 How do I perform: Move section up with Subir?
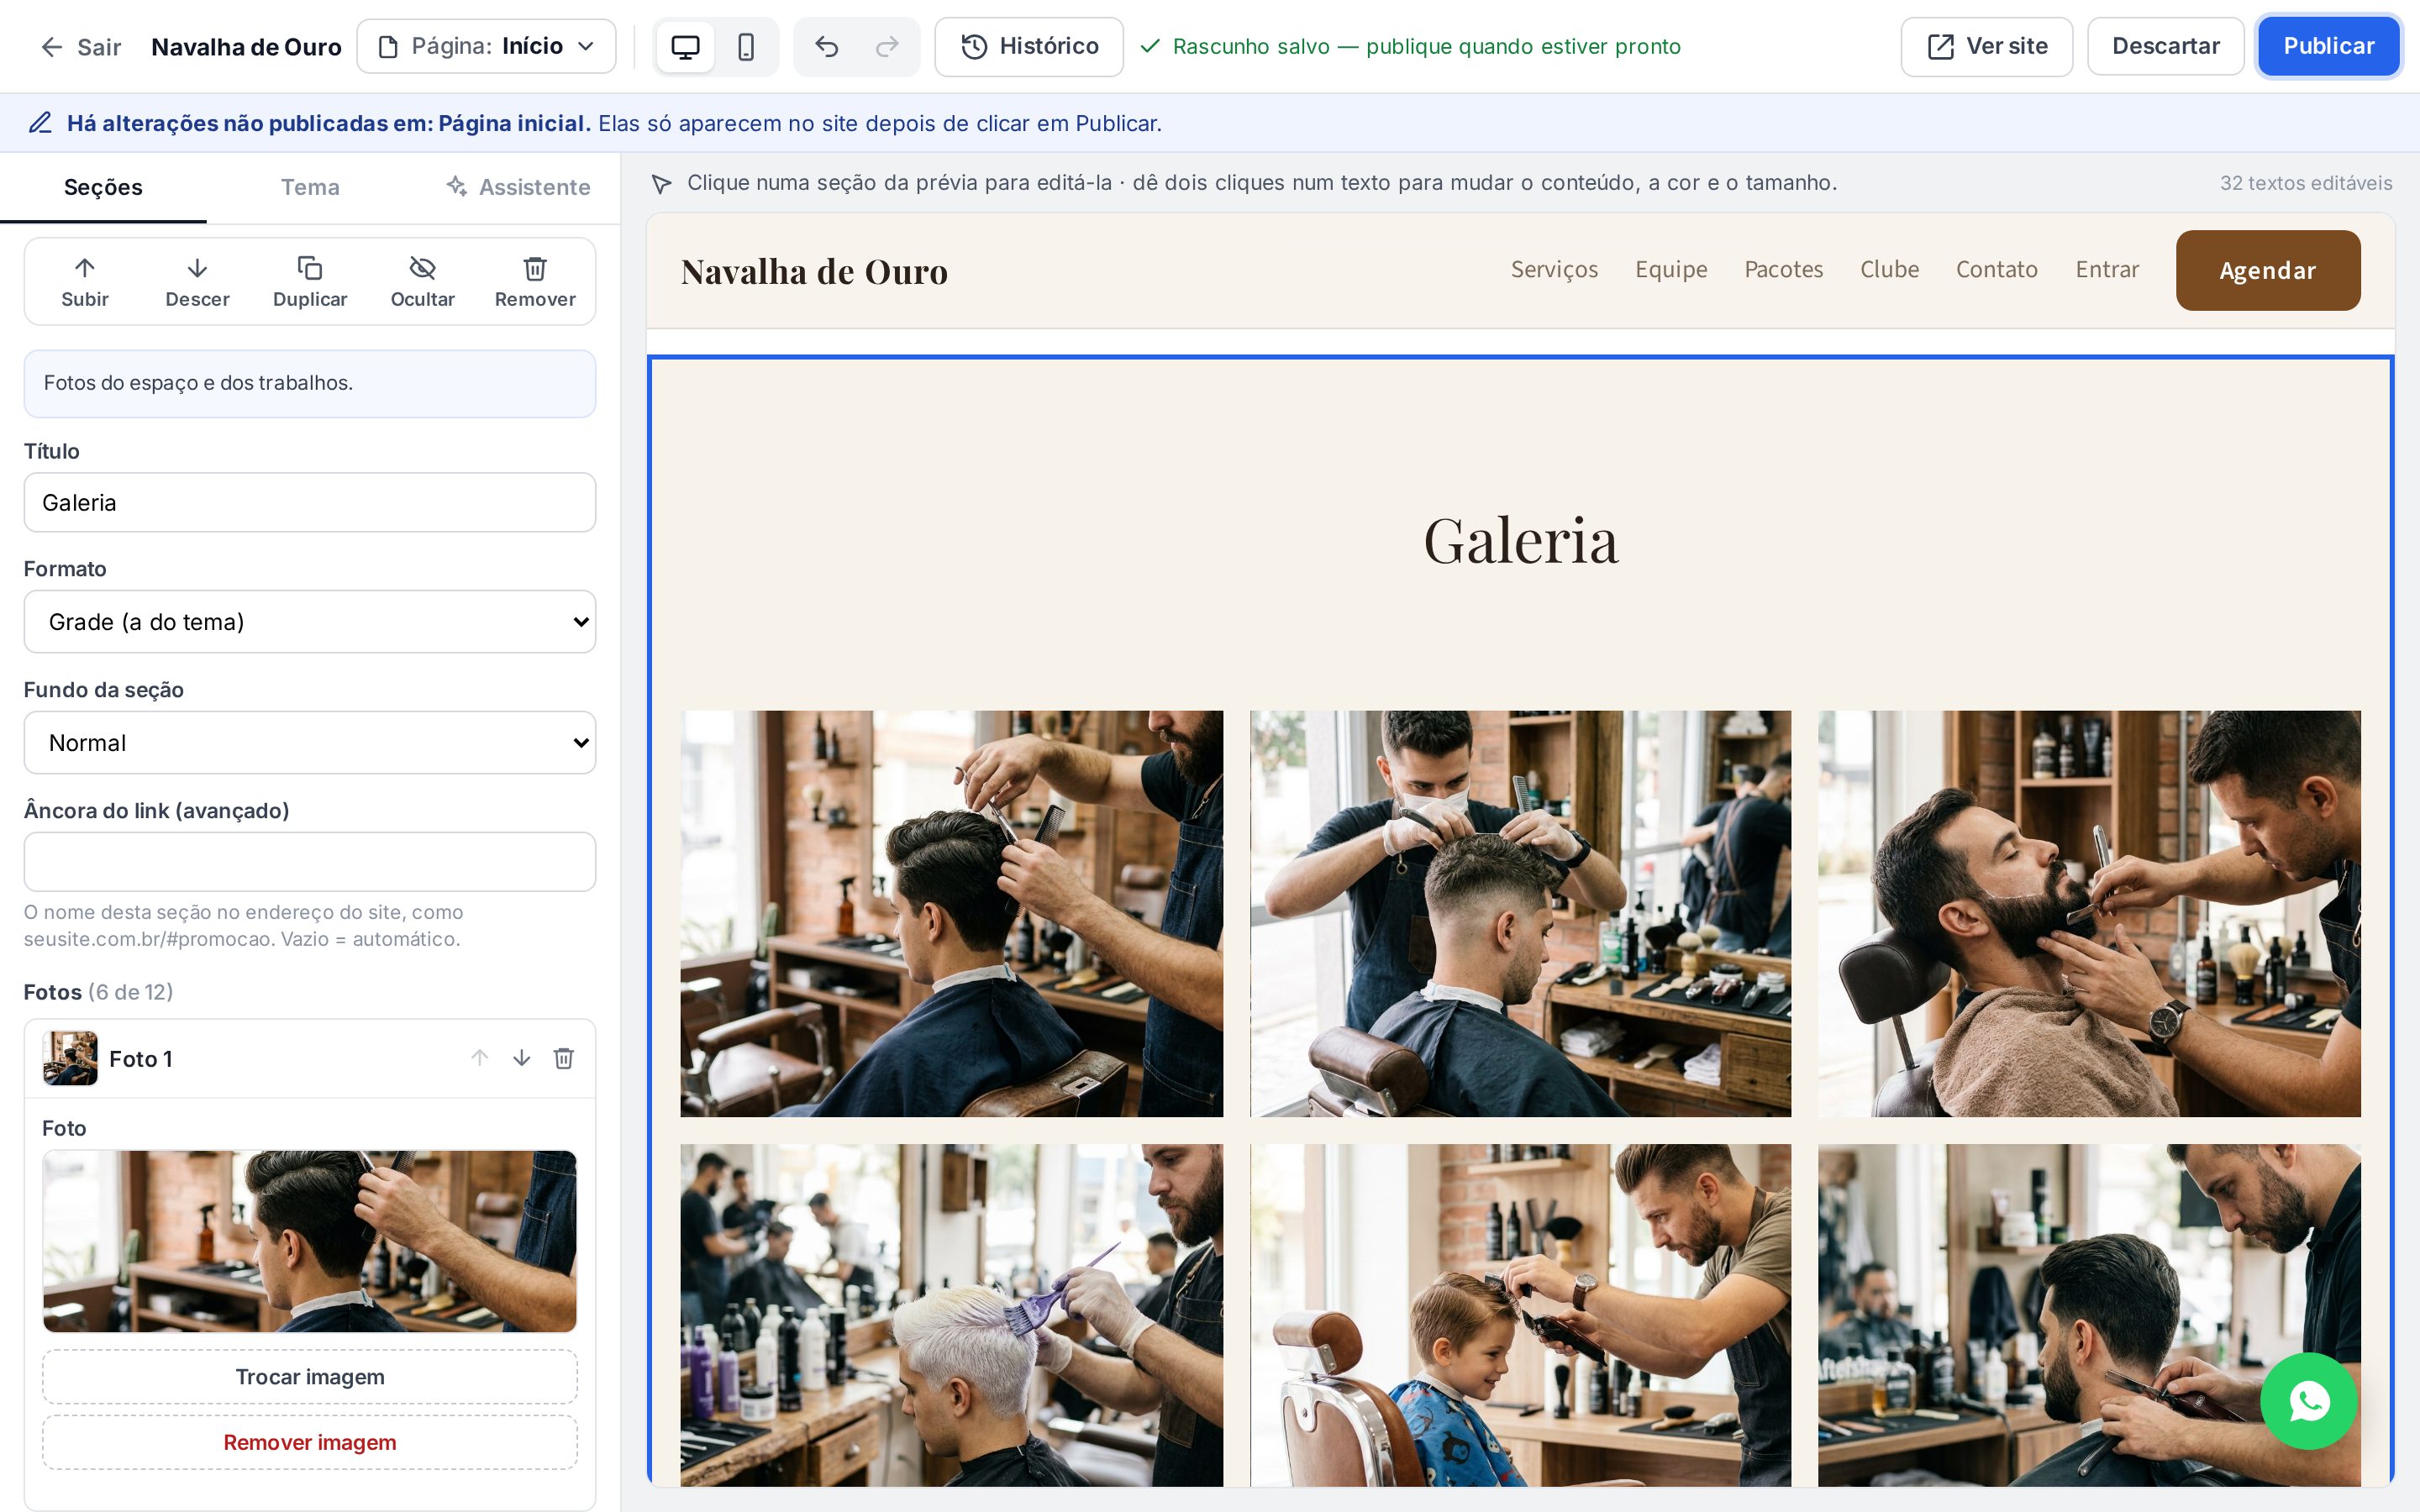coord(85,282)
